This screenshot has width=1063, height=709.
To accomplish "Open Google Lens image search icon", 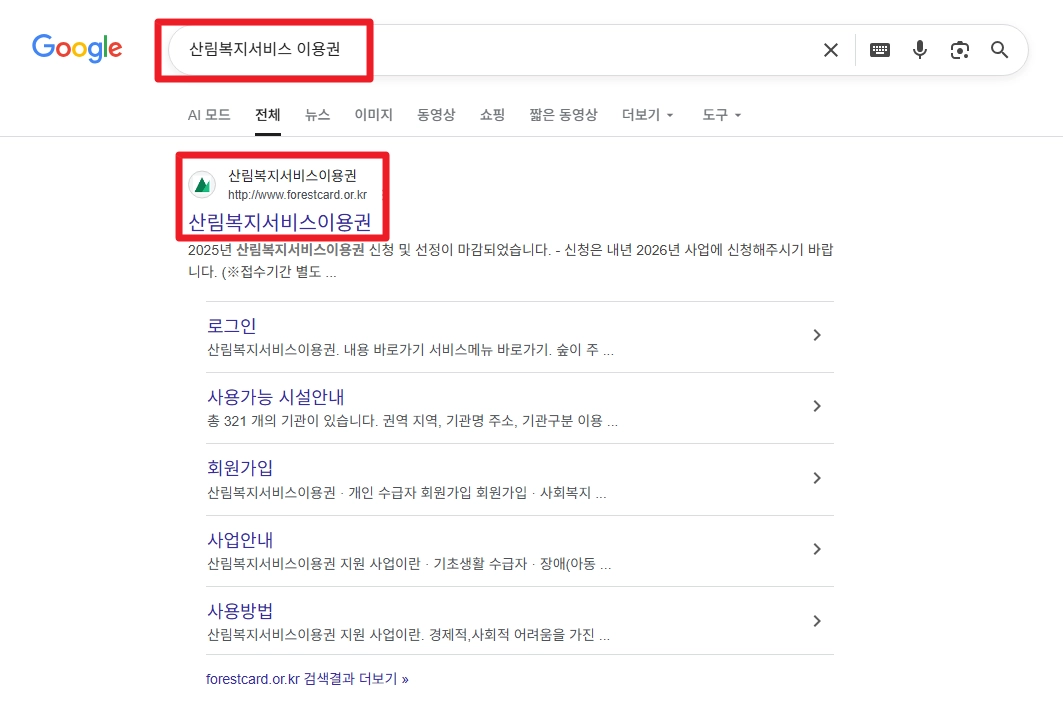I will pos(960,49).
